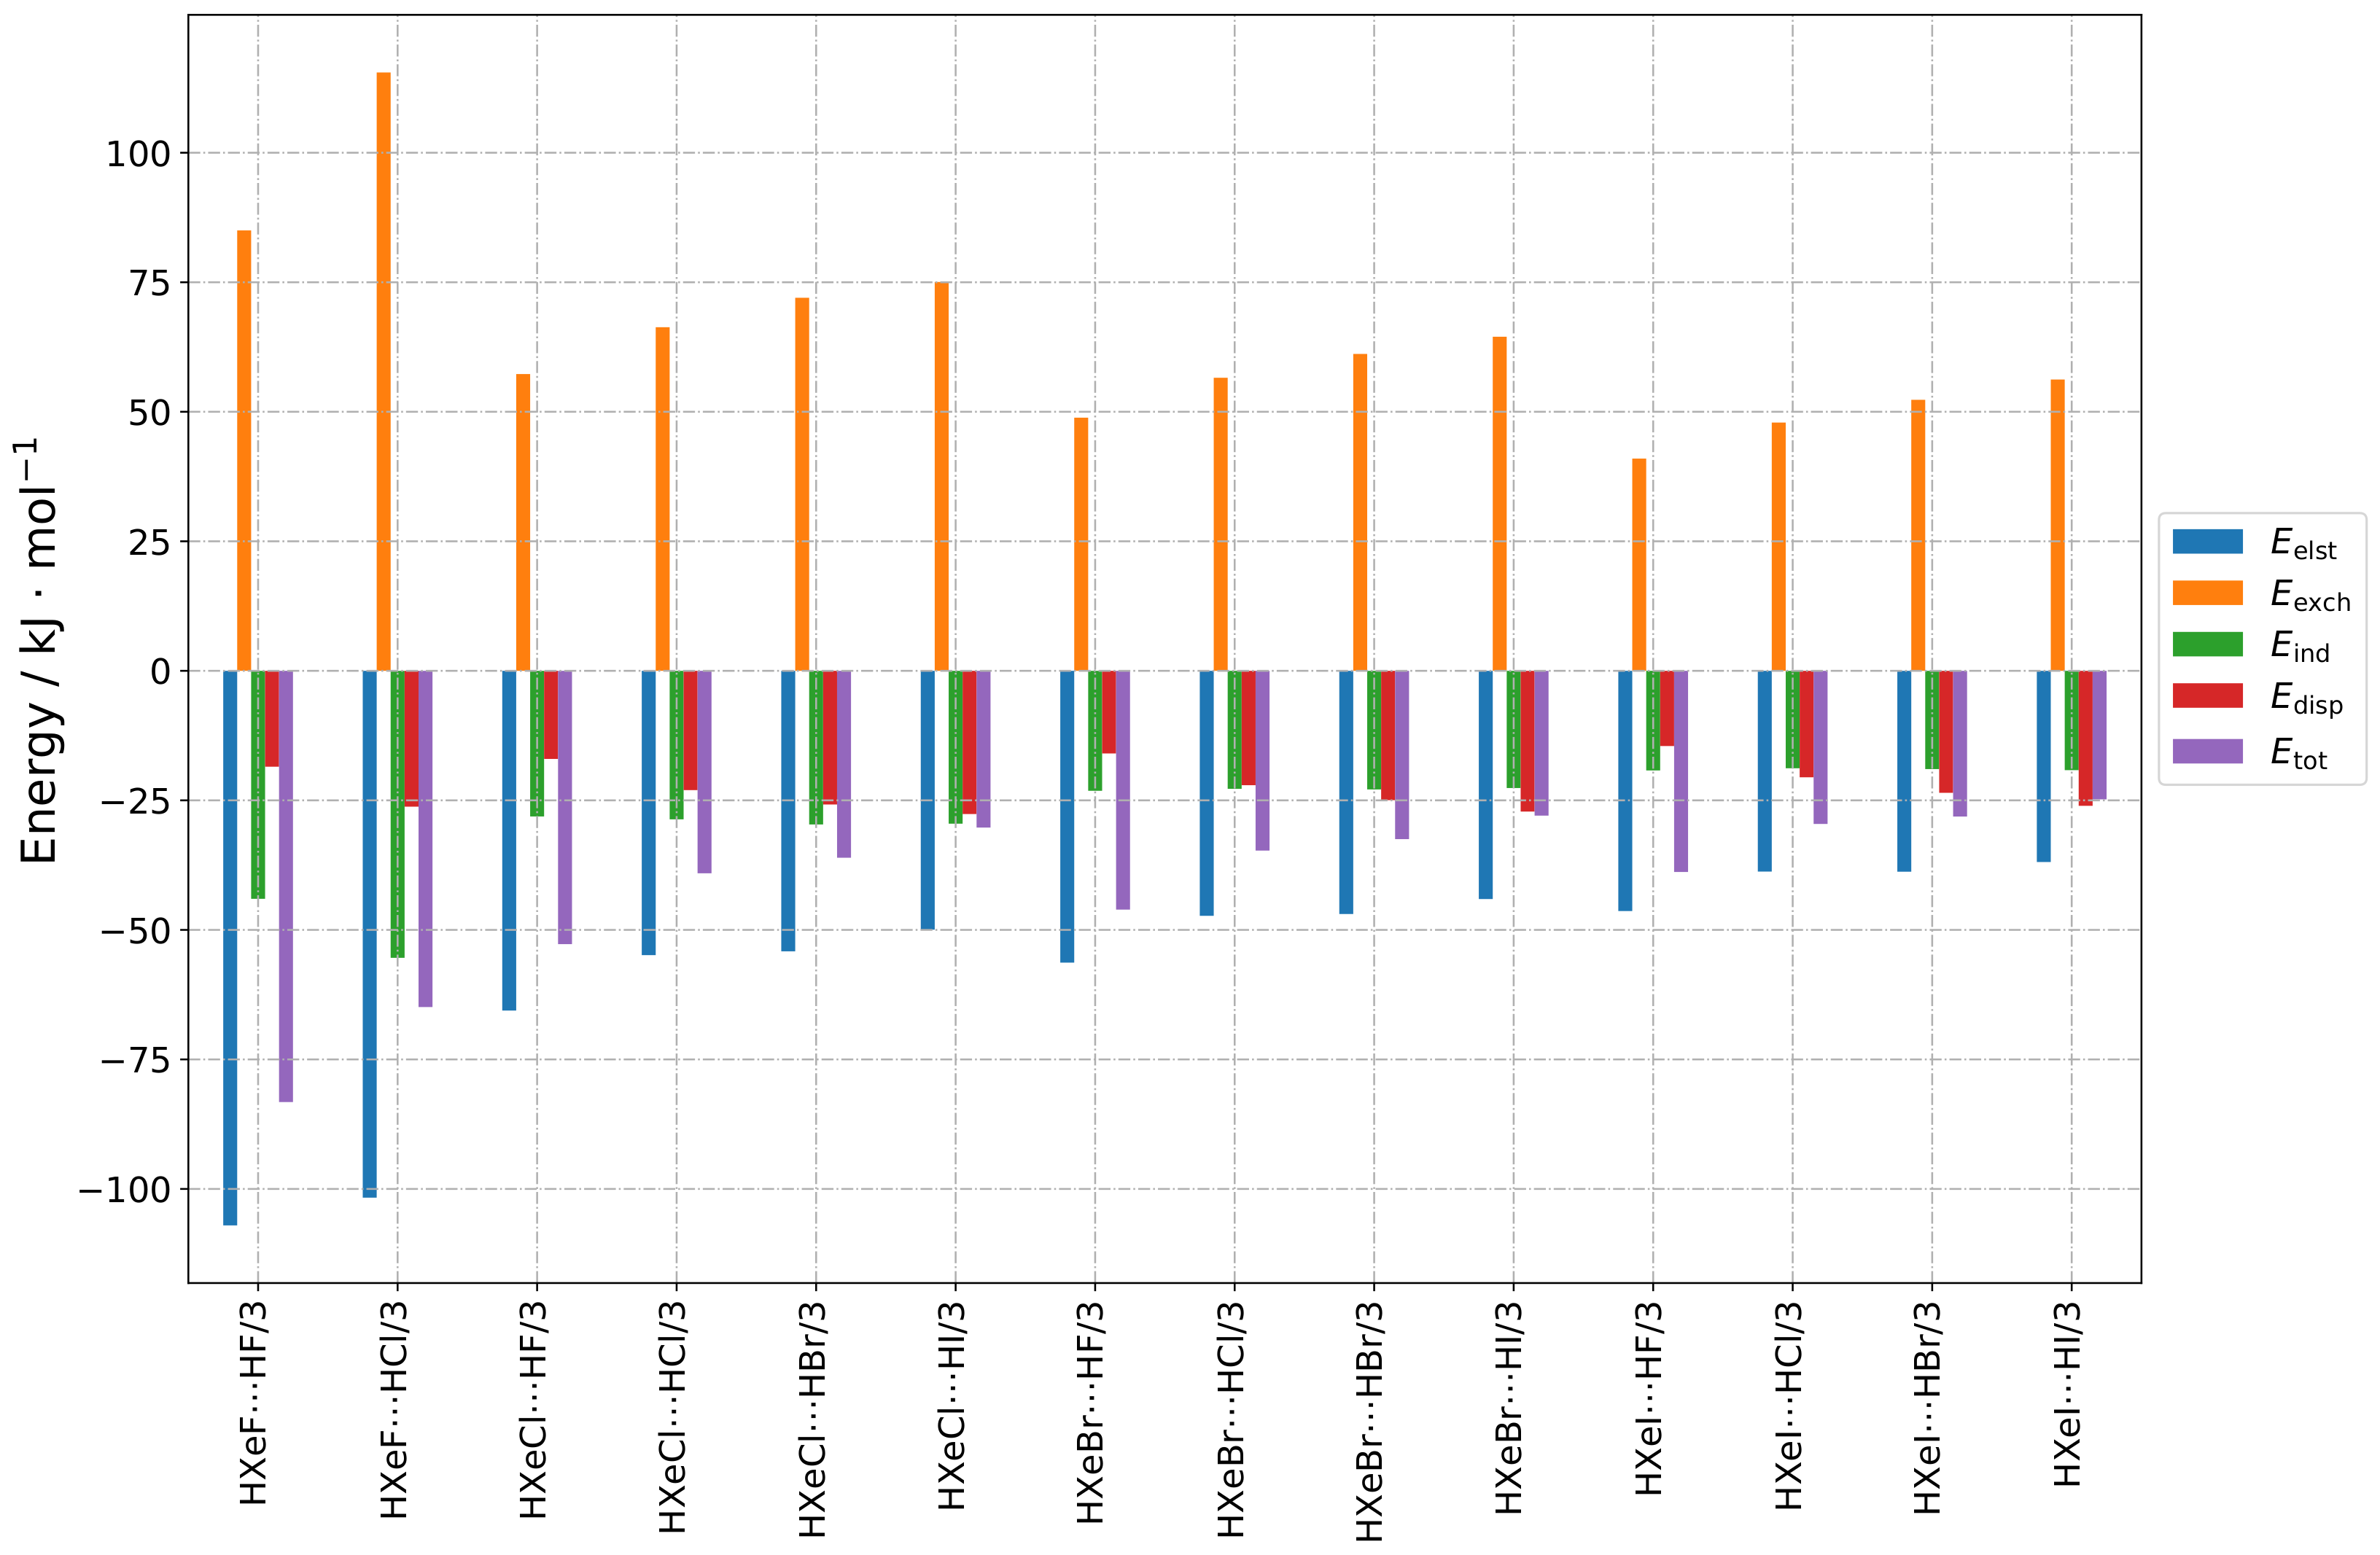
Task: Click the tallest orange bar for HXeF···HCl/3
Action: click(383, 370)
